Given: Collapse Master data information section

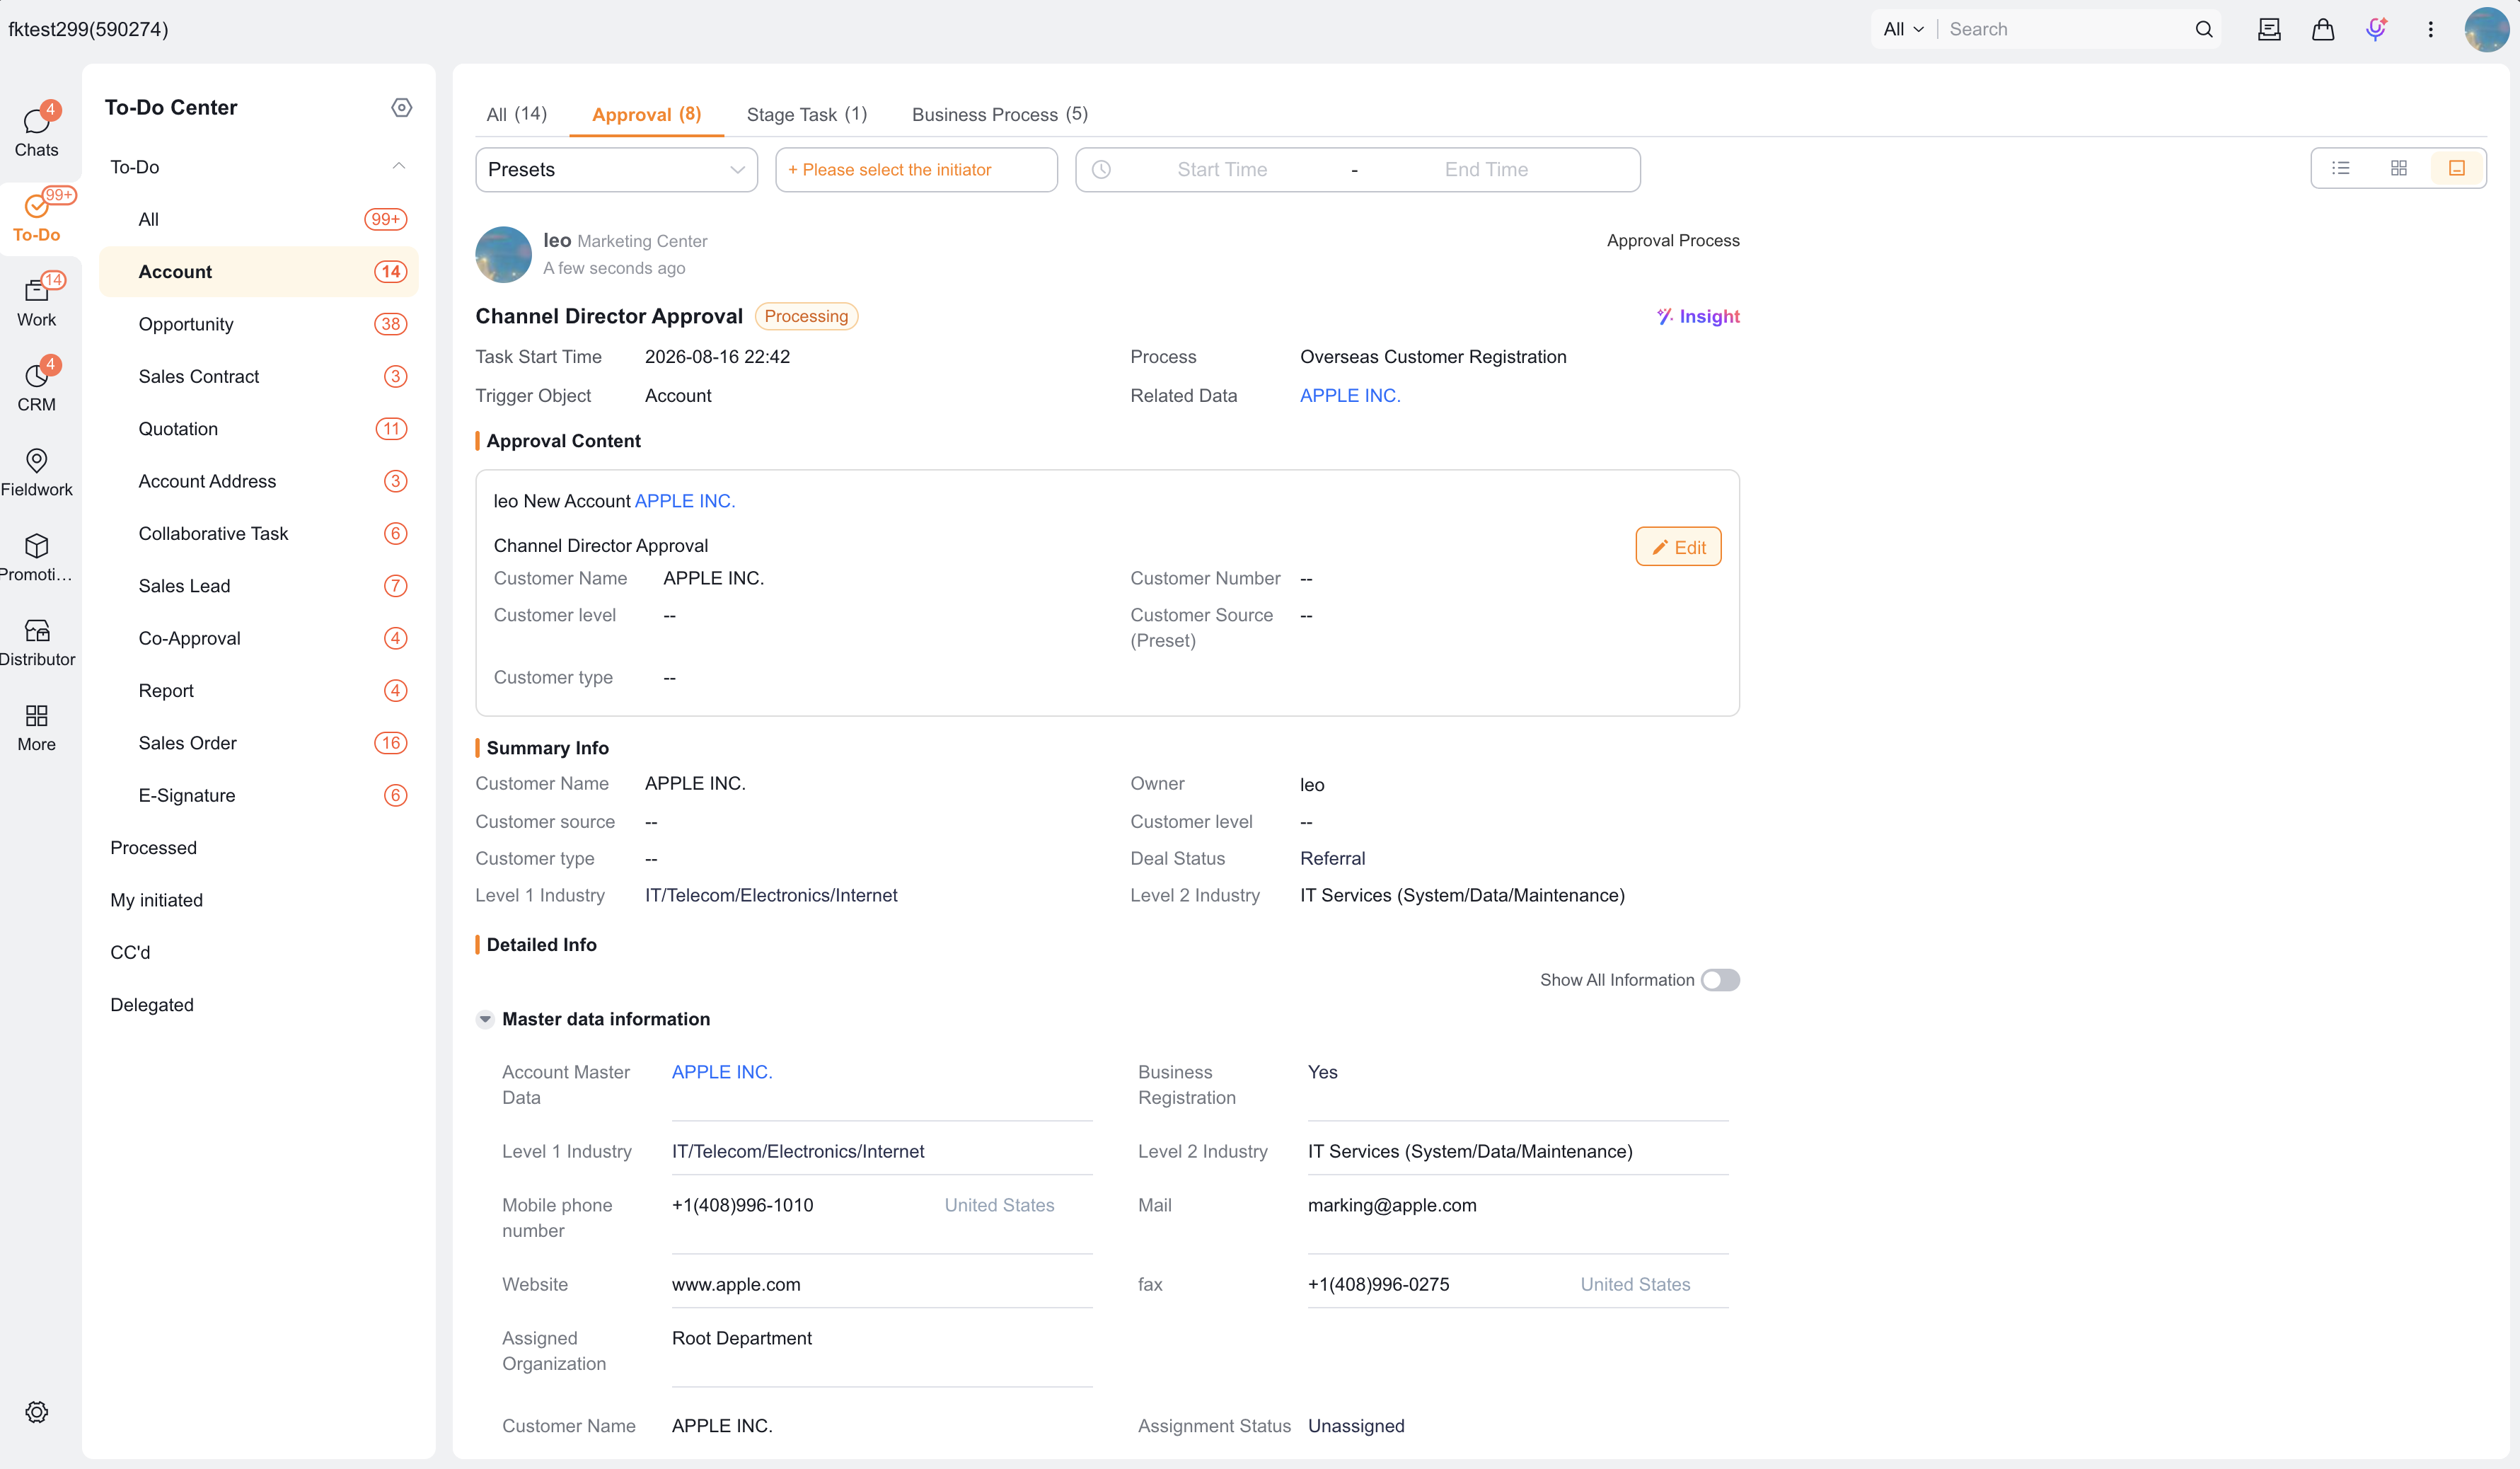Looking at the screenshot, I should [x=485, y=1019].
